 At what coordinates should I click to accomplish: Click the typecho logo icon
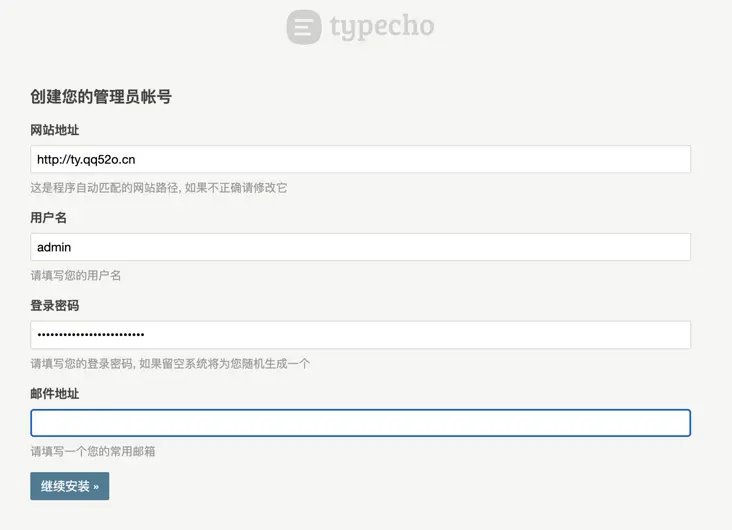point(304,27)
